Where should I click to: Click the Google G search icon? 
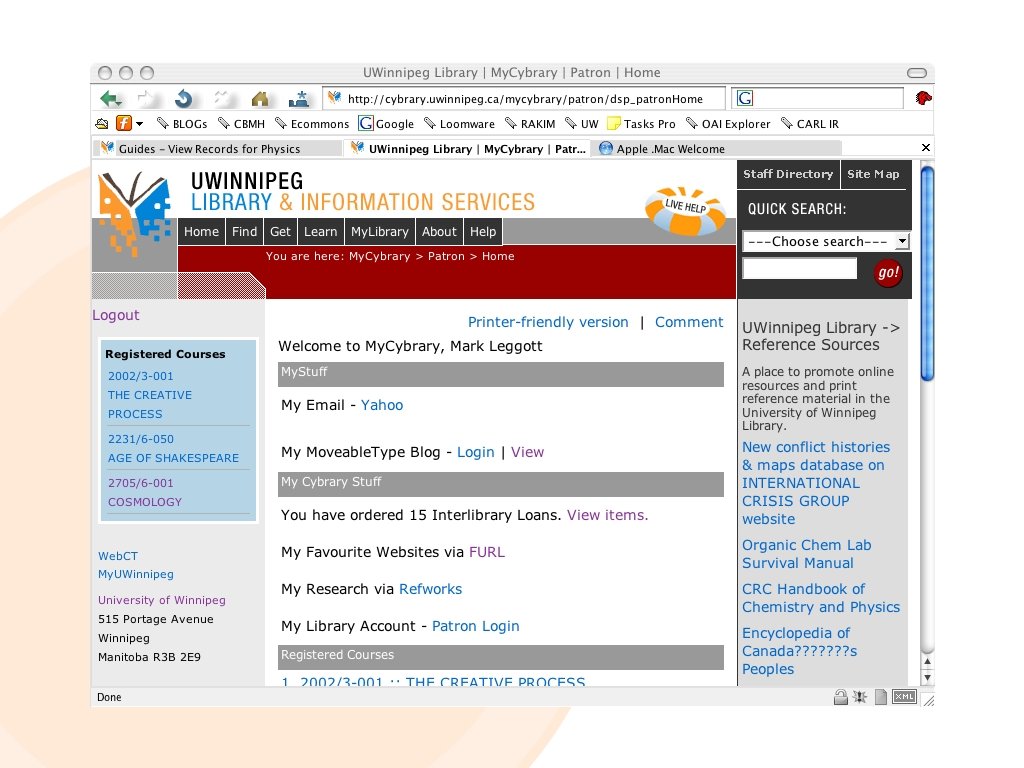(744, 99)
